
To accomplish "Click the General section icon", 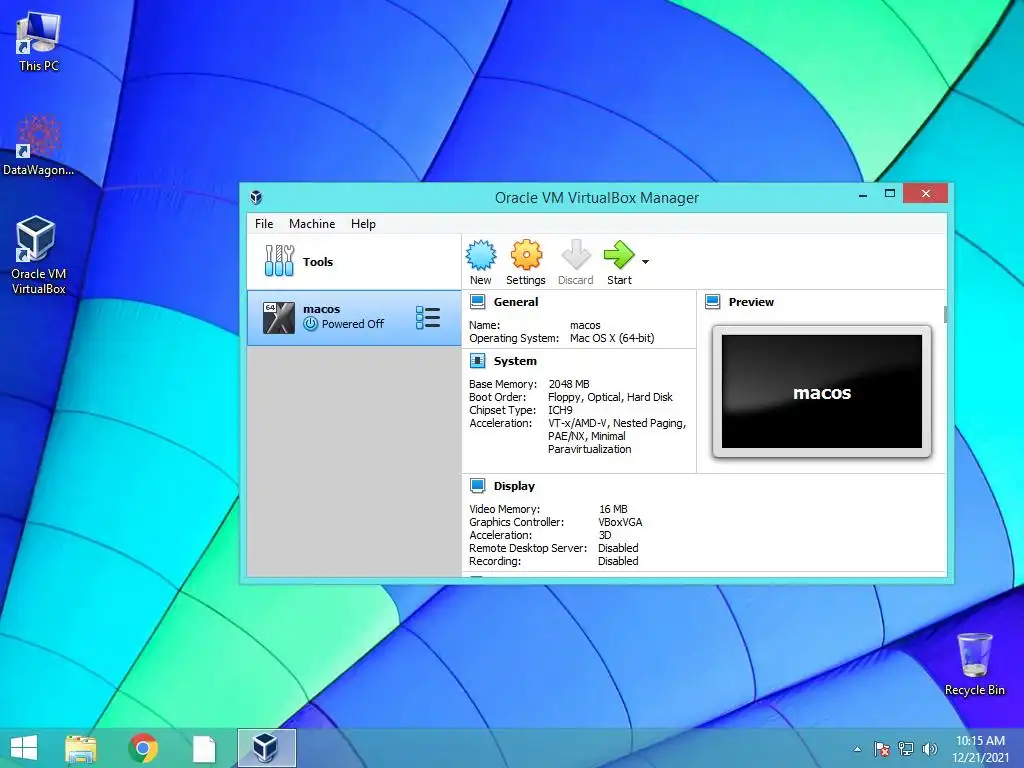I will tap(477, 302).
